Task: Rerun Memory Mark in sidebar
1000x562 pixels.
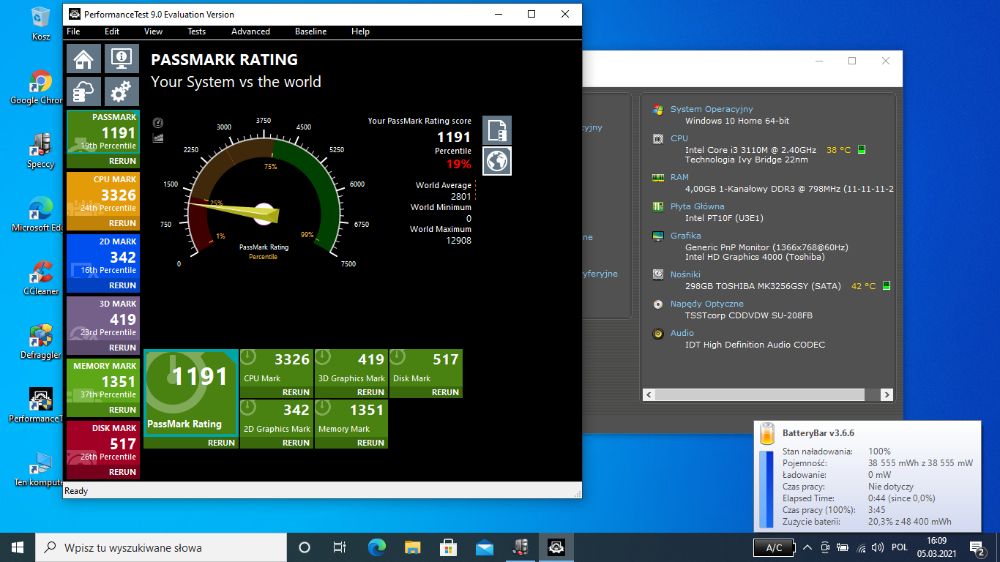Action: point(122,410)
